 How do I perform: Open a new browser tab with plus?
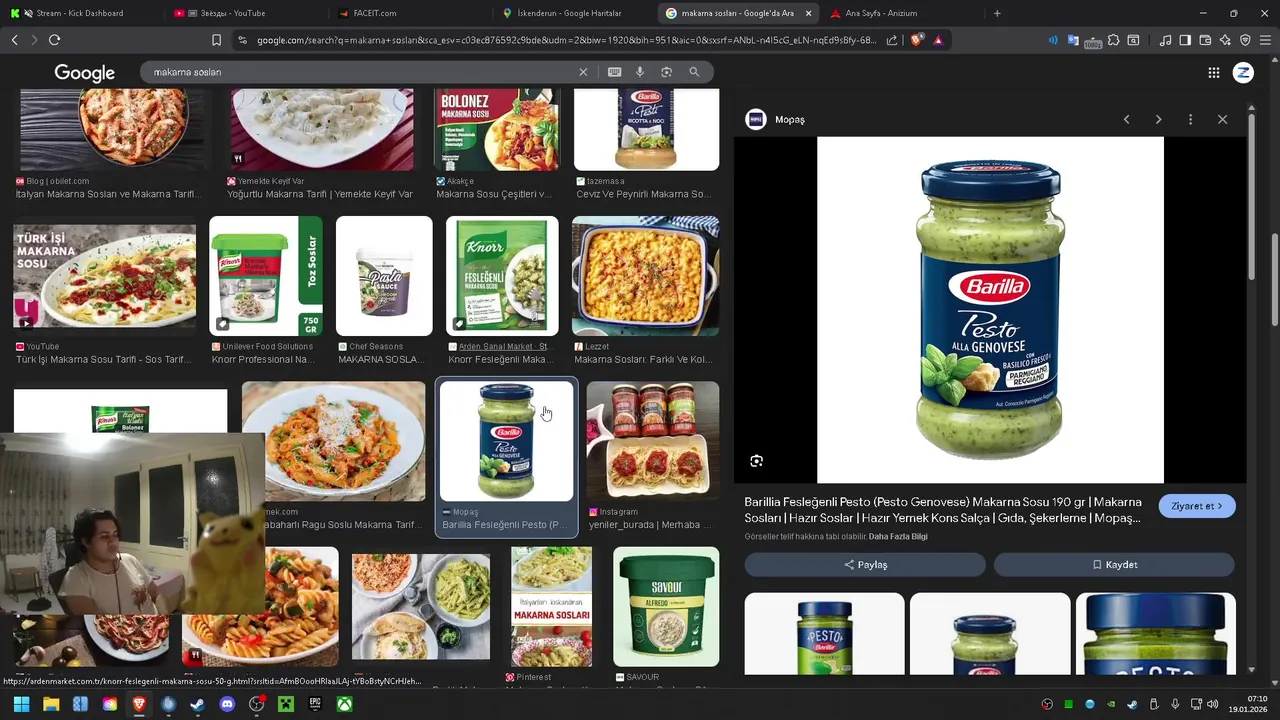pos(997,13)
